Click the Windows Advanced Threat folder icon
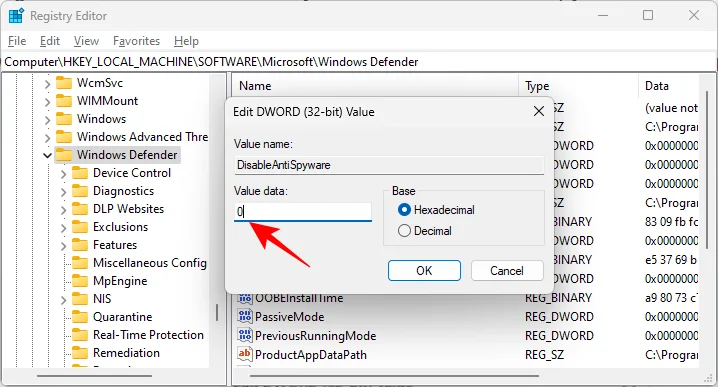This screenshot has width=718, height=387. coord(64,136)
